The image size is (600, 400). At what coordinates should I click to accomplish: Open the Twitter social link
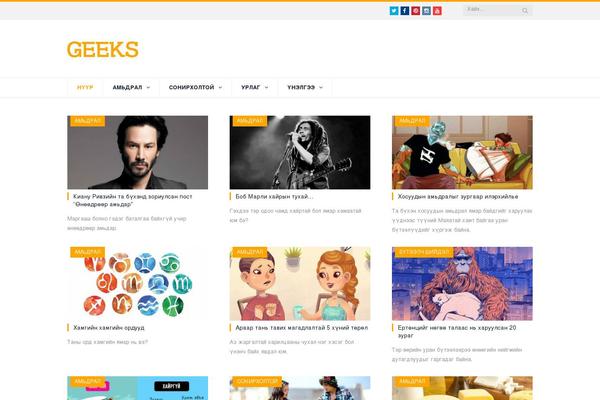point(394,11)
